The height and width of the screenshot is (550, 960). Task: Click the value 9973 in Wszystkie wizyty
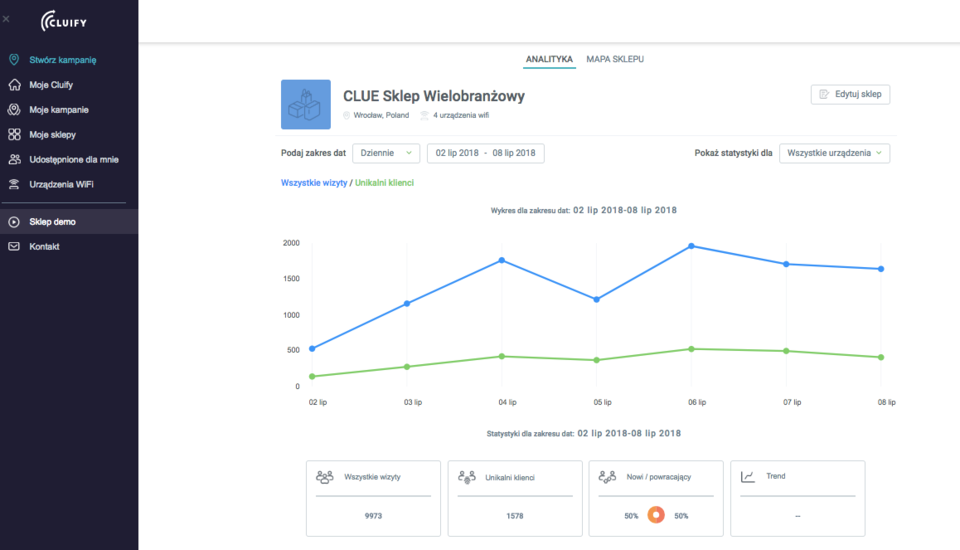(373, 516)
